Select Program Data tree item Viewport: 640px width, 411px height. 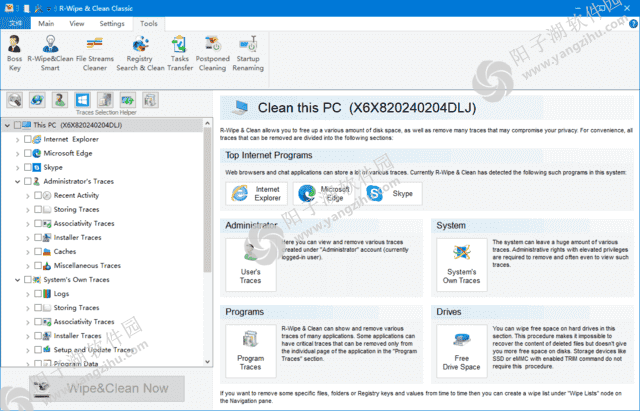pyautogui.click(x=76, y=363)
